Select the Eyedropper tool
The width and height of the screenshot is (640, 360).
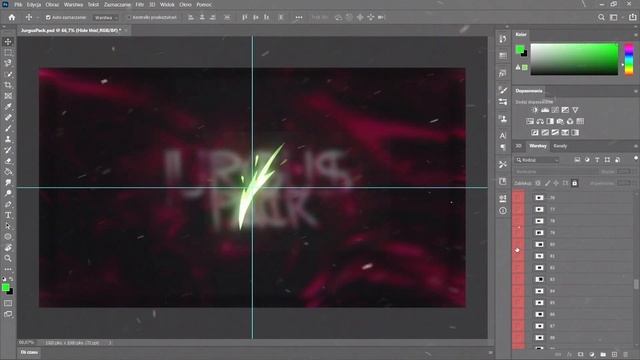coord(8,107)
